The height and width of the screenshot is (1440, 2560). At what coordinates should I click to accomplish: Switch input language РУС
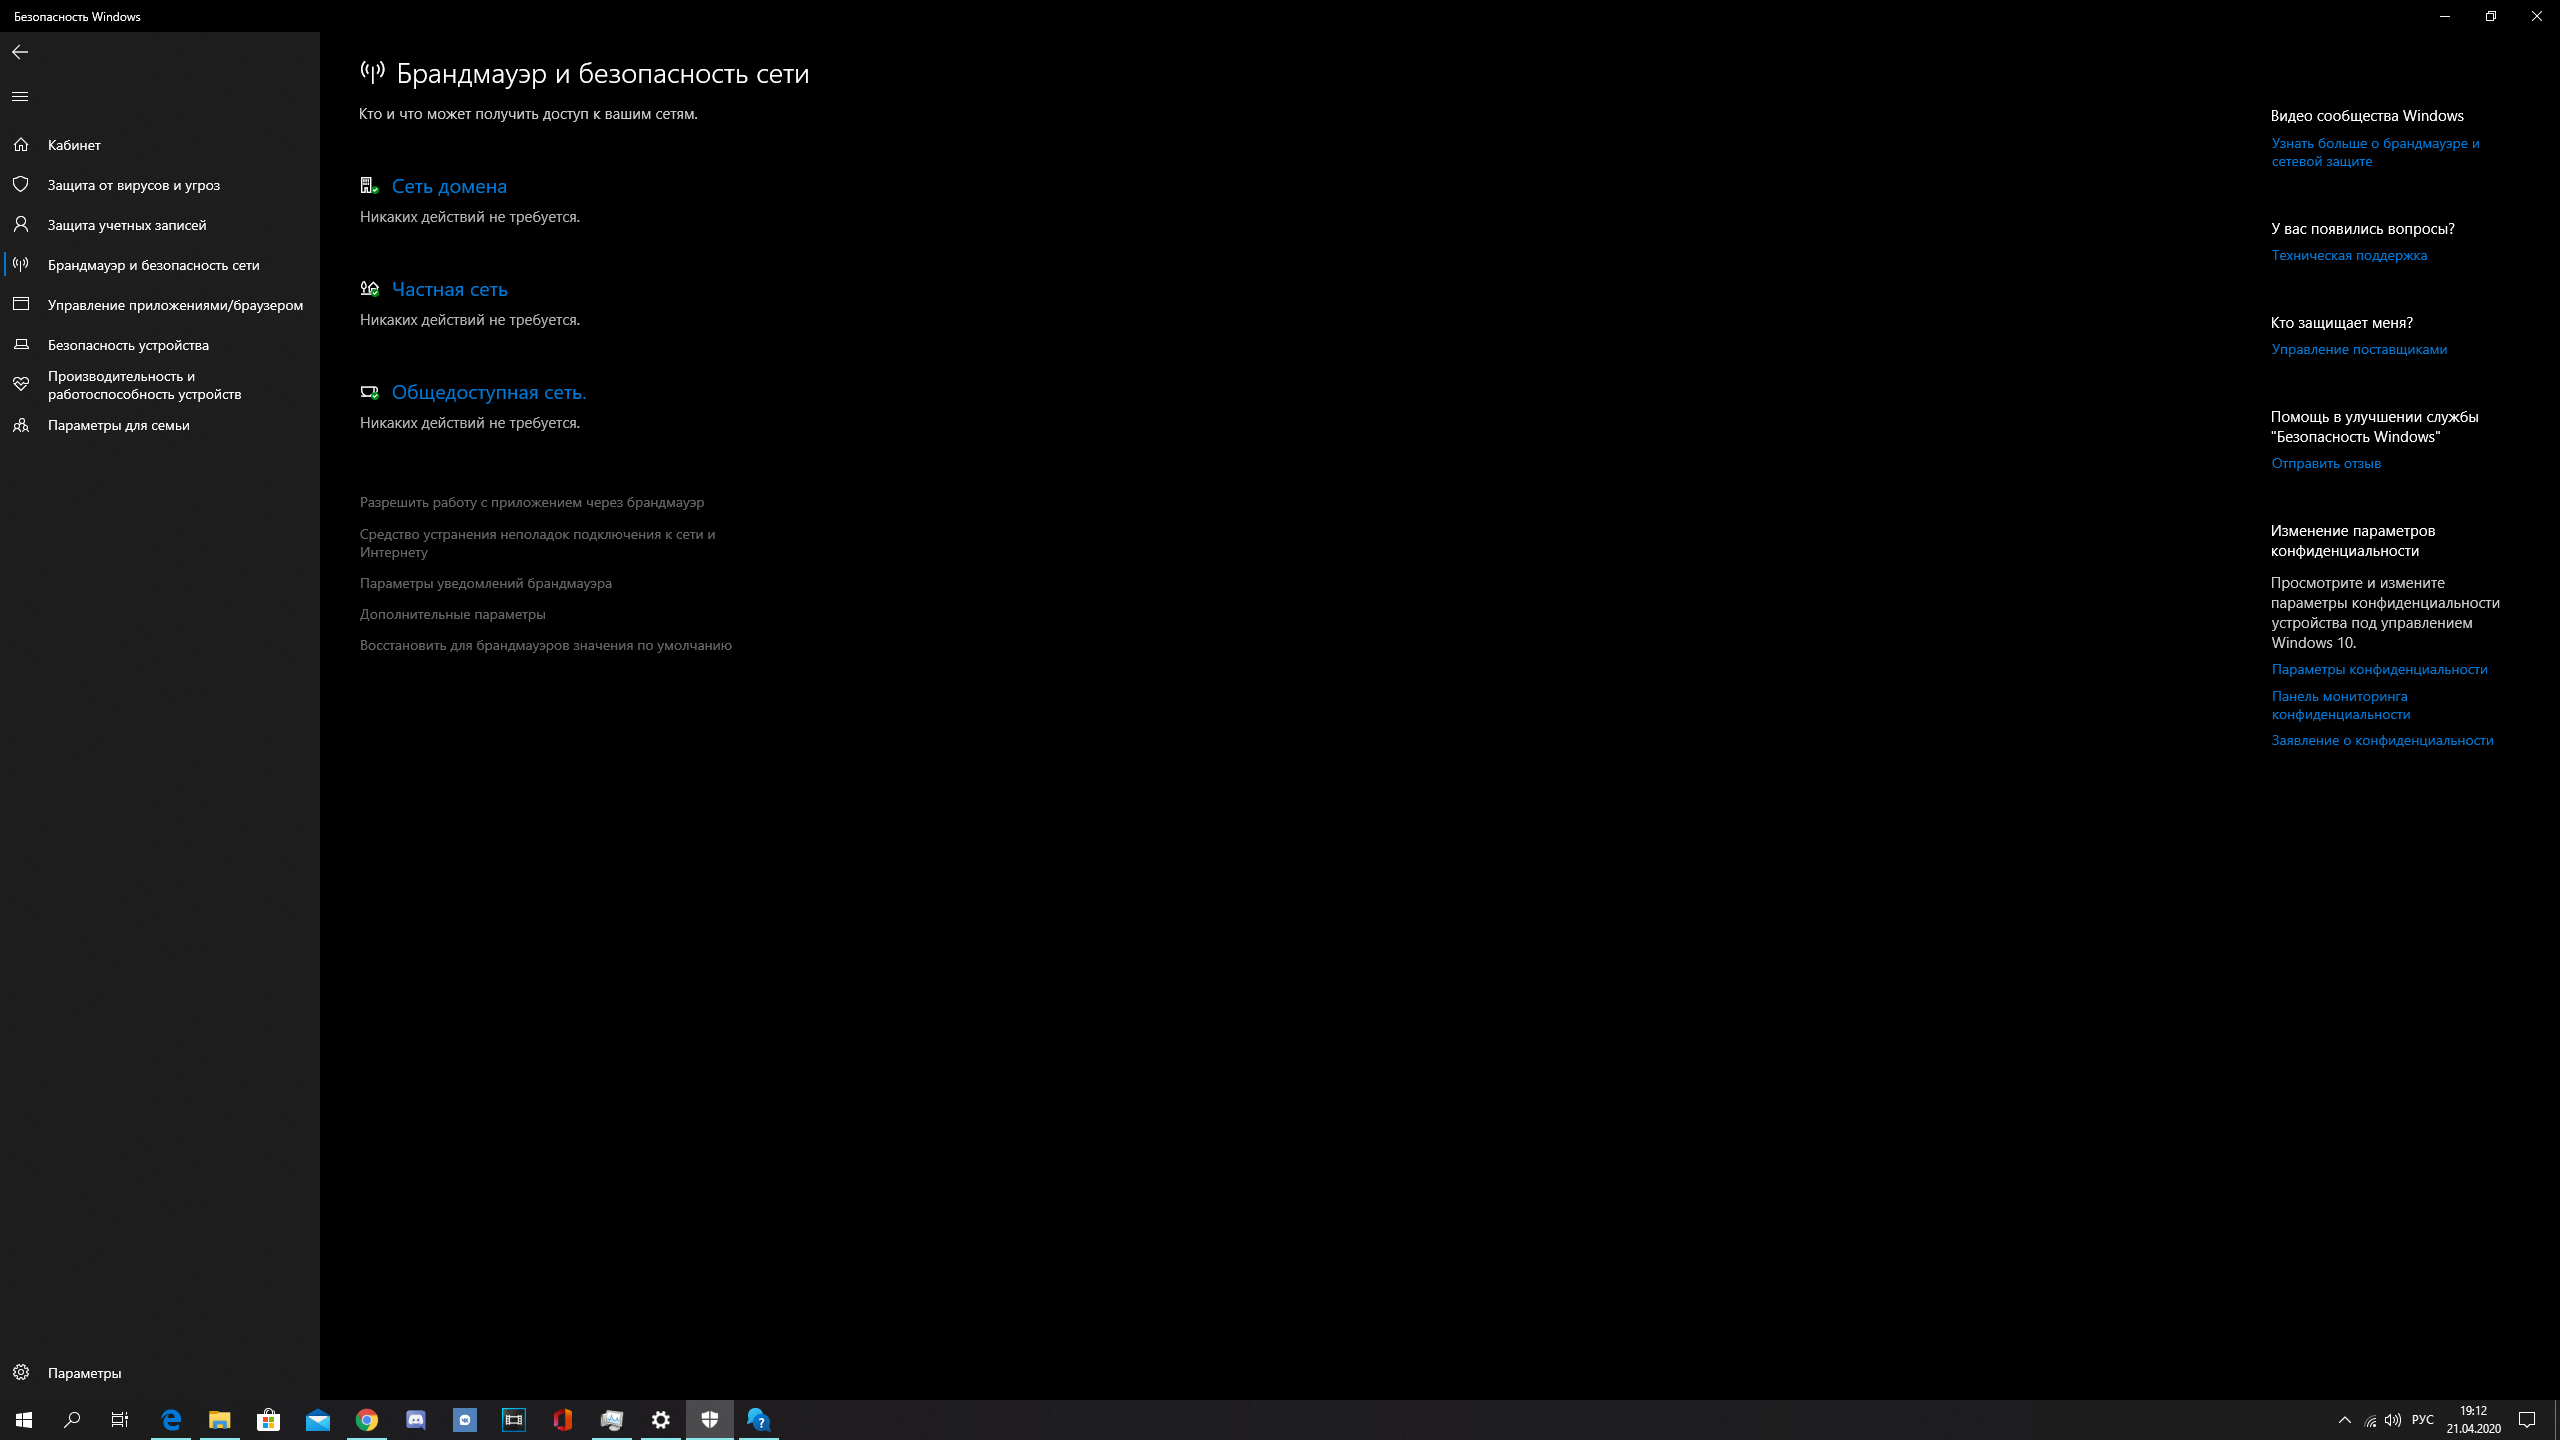coord(2423,1420)
